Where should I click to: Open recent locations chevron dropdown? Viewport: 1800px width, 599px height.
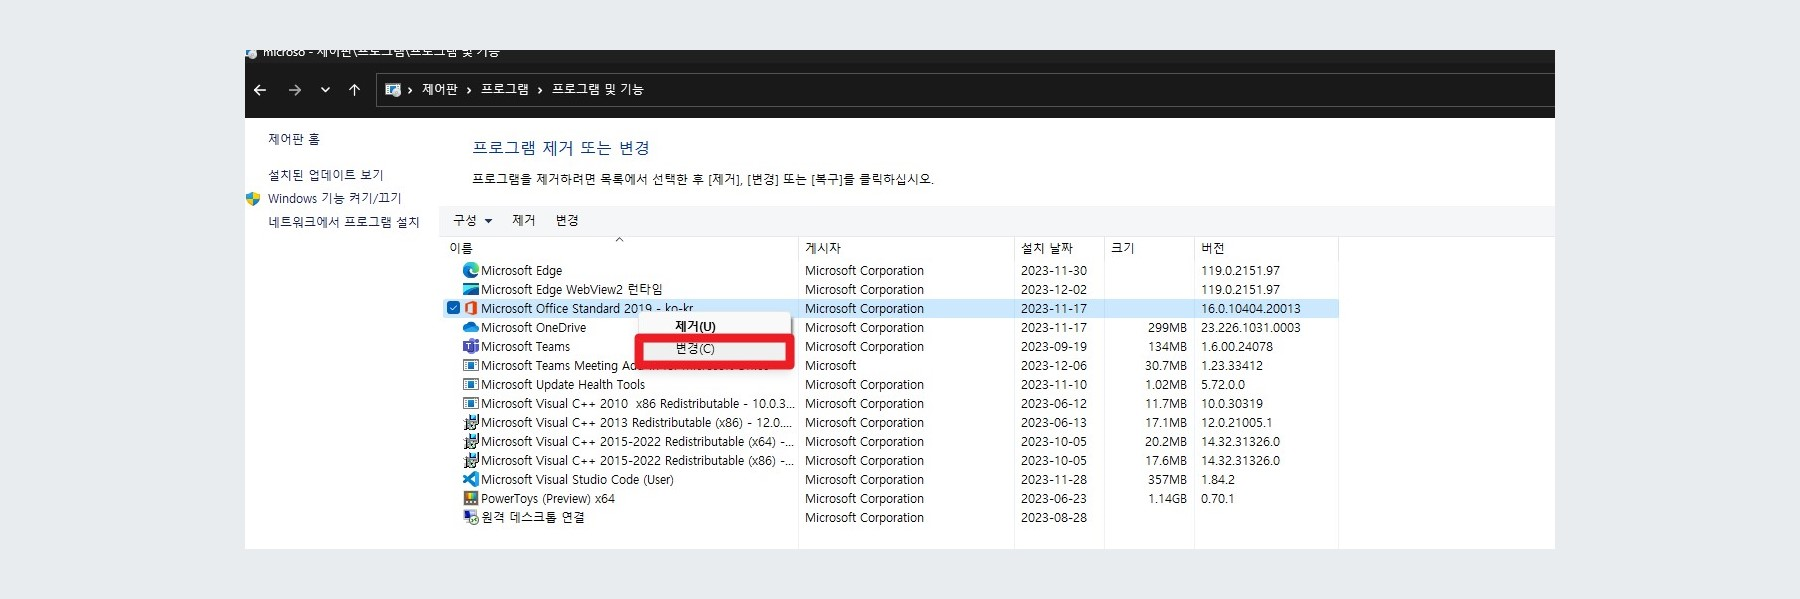click(325, 90)
